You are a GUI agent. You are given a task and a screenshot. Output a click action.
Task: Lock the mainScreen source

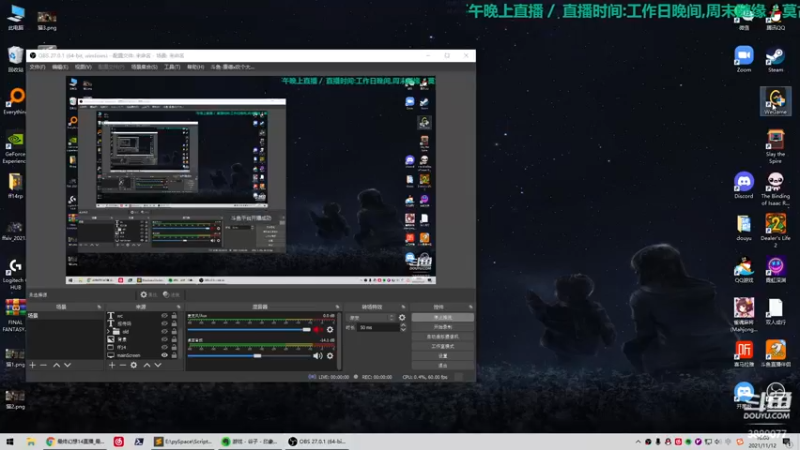coord(174,355)
